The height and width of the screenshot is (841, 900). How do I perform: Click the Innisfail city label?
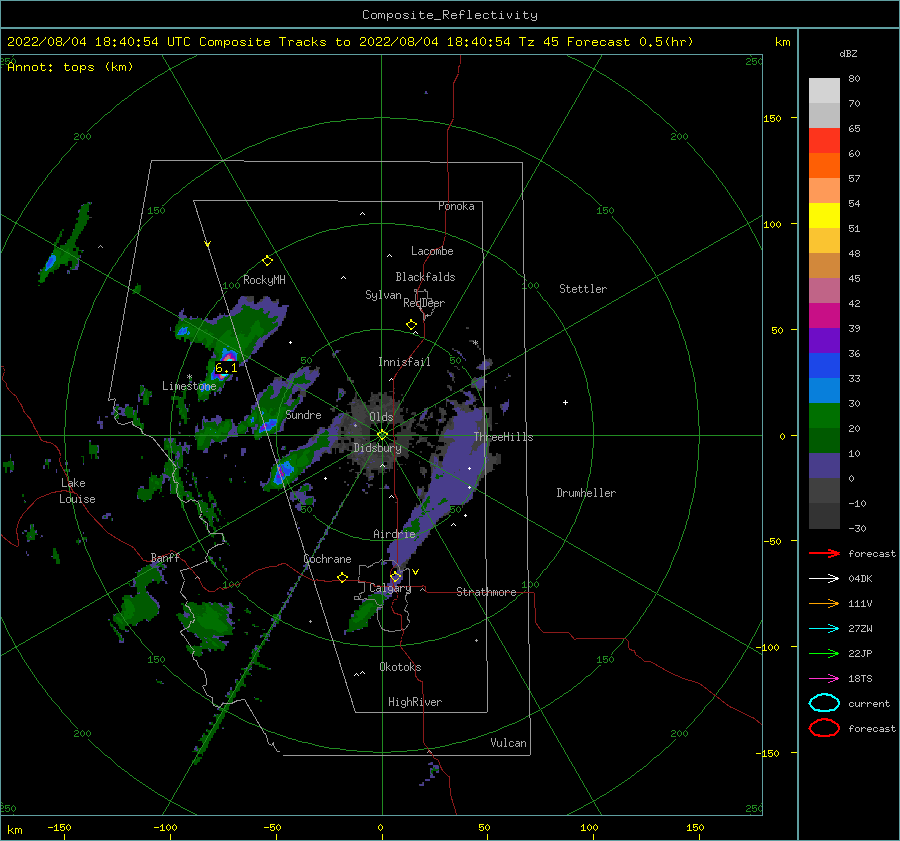[x=404, y=362]
